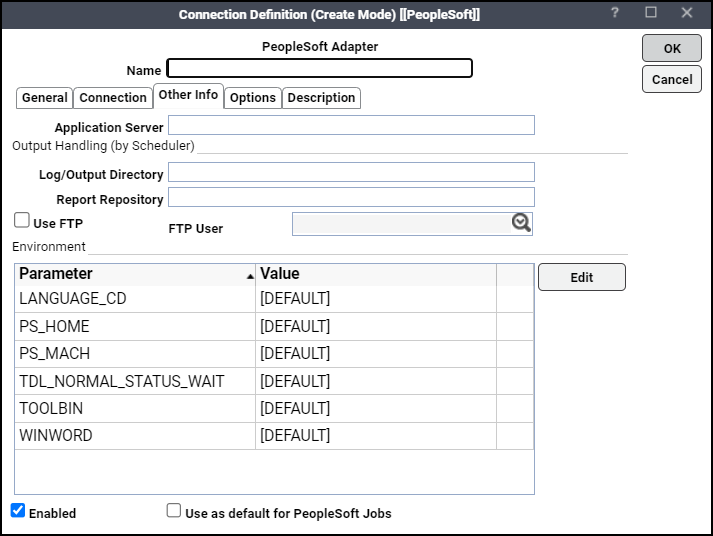Click the Report Repository field
Viewport: 713px width, 536px height.
click(x=351, y=197)
